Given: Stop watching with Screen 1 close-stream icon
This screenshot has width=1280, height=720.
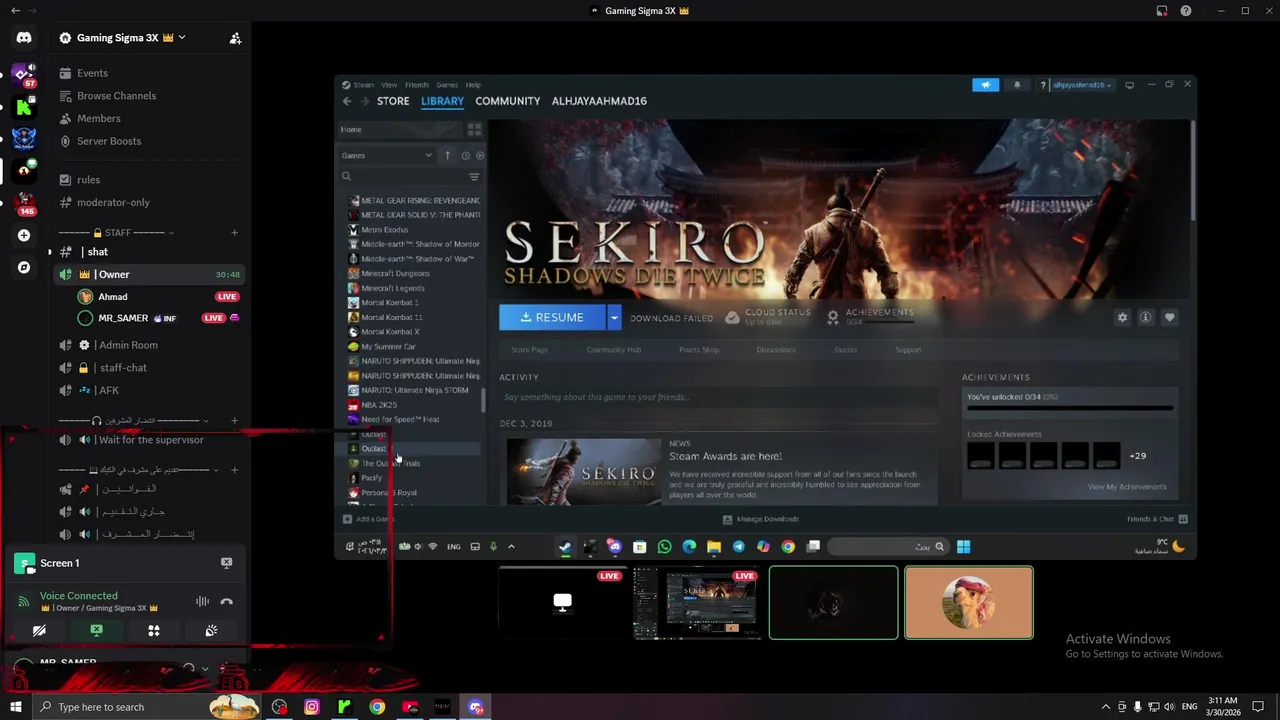Looking at the screenshot, I should 227,563.
